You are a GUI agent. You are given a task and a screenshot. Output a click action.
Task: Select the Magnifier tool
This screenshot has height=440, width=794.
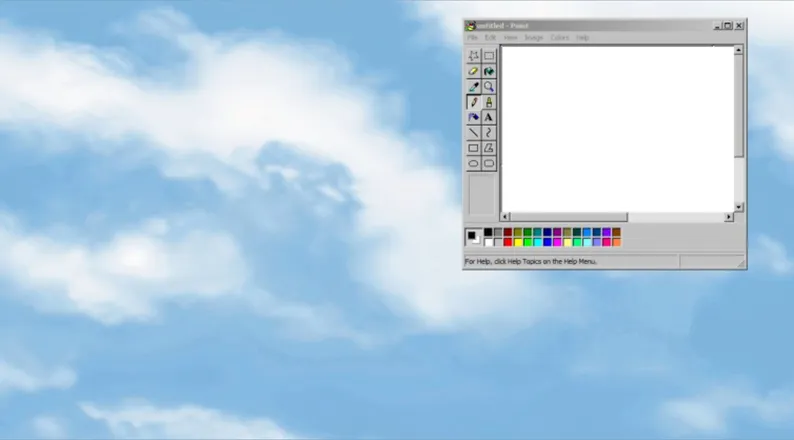click(489, 87)
